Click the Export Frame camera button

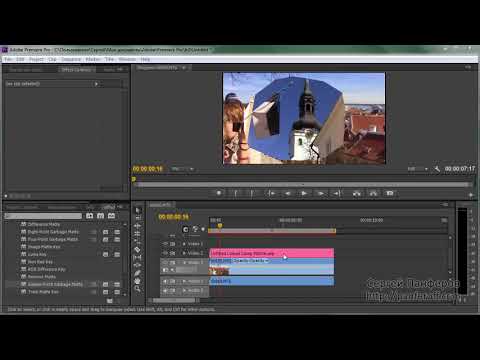pos(389,193)
